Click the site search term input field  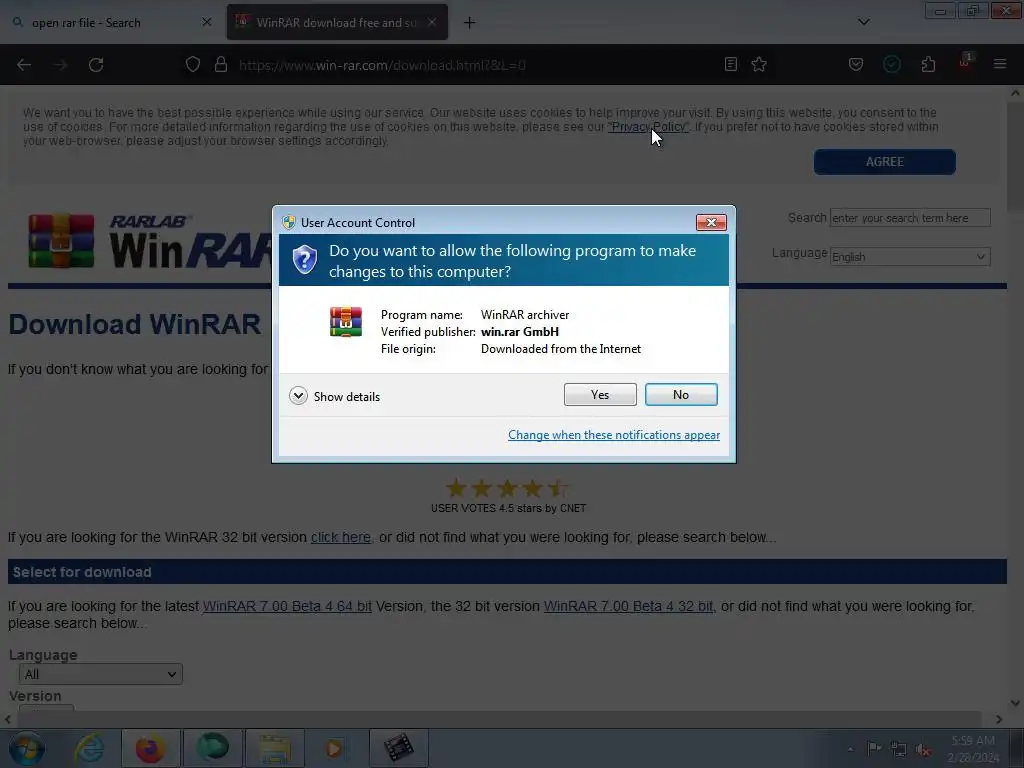point(910,217)
